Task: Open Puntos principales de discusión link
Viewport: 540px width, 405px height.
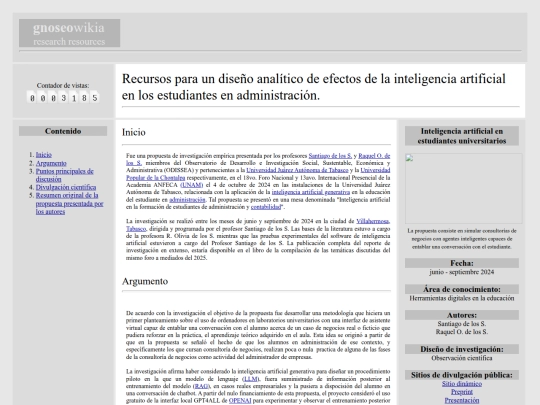Action: [x=64, y=175]
